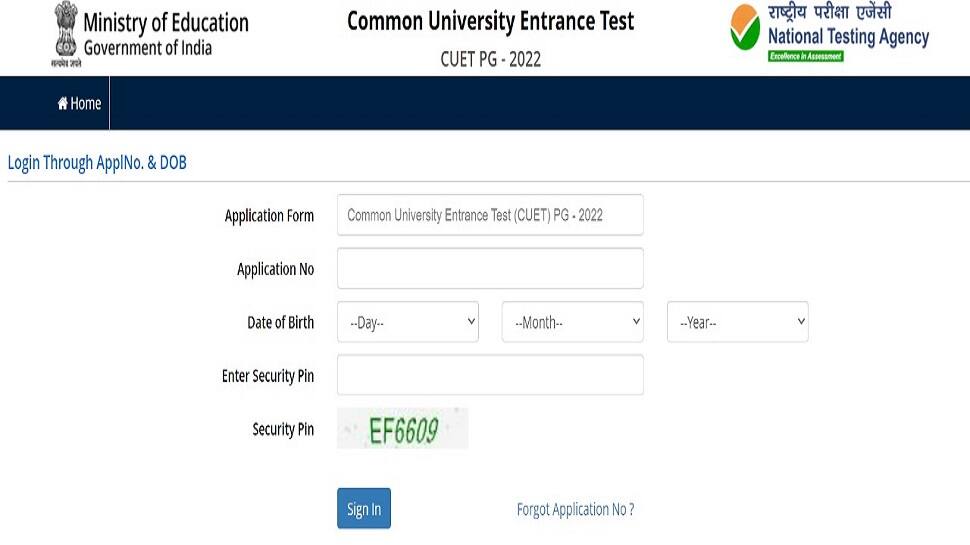Click the Excellence in Assessment green badge

pyautogui.click(x=805, y=56)
